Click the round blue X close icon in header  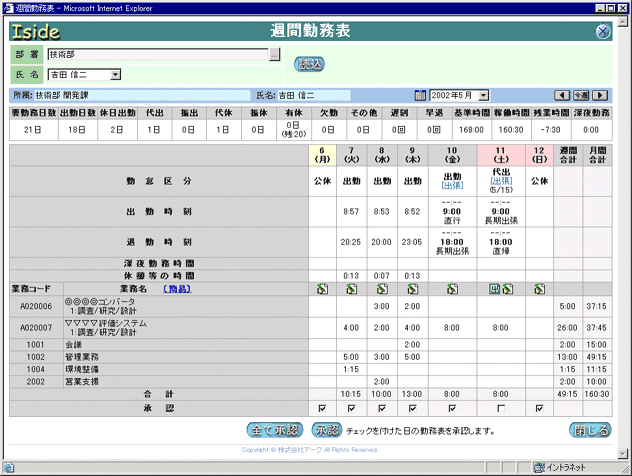[602, 31]
